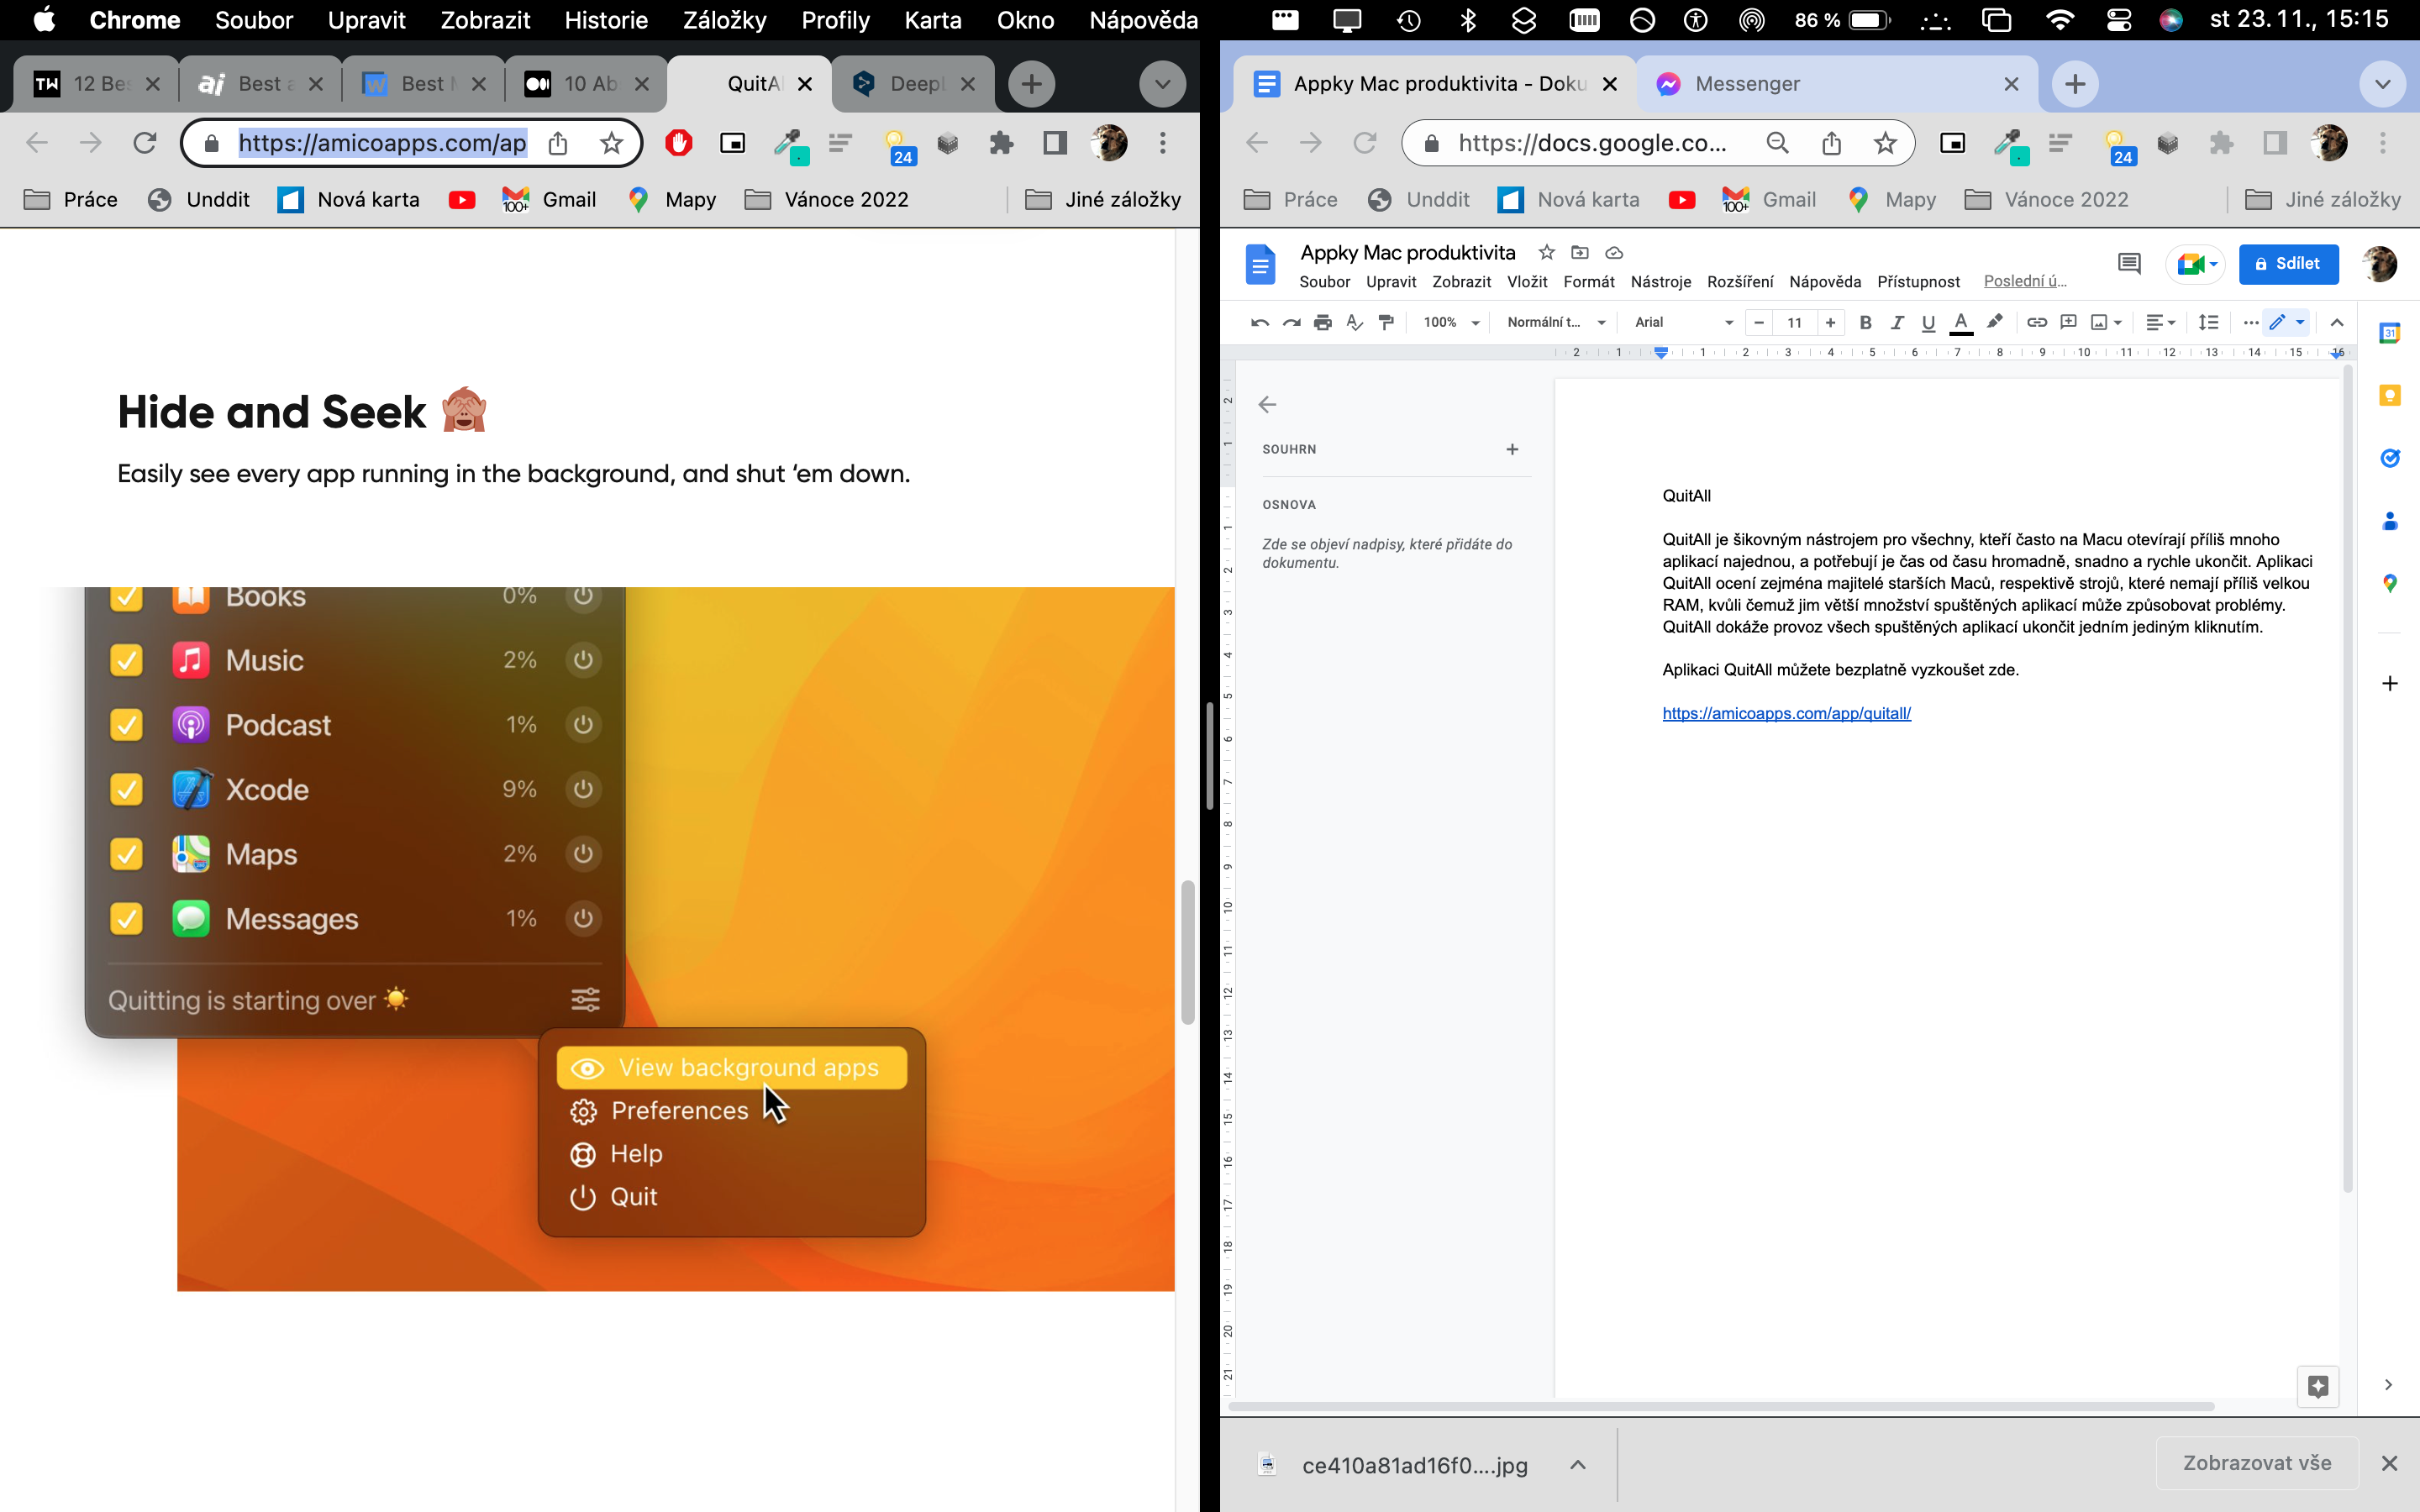Apply bold formatting in Docs

(x=1865, y=322)
